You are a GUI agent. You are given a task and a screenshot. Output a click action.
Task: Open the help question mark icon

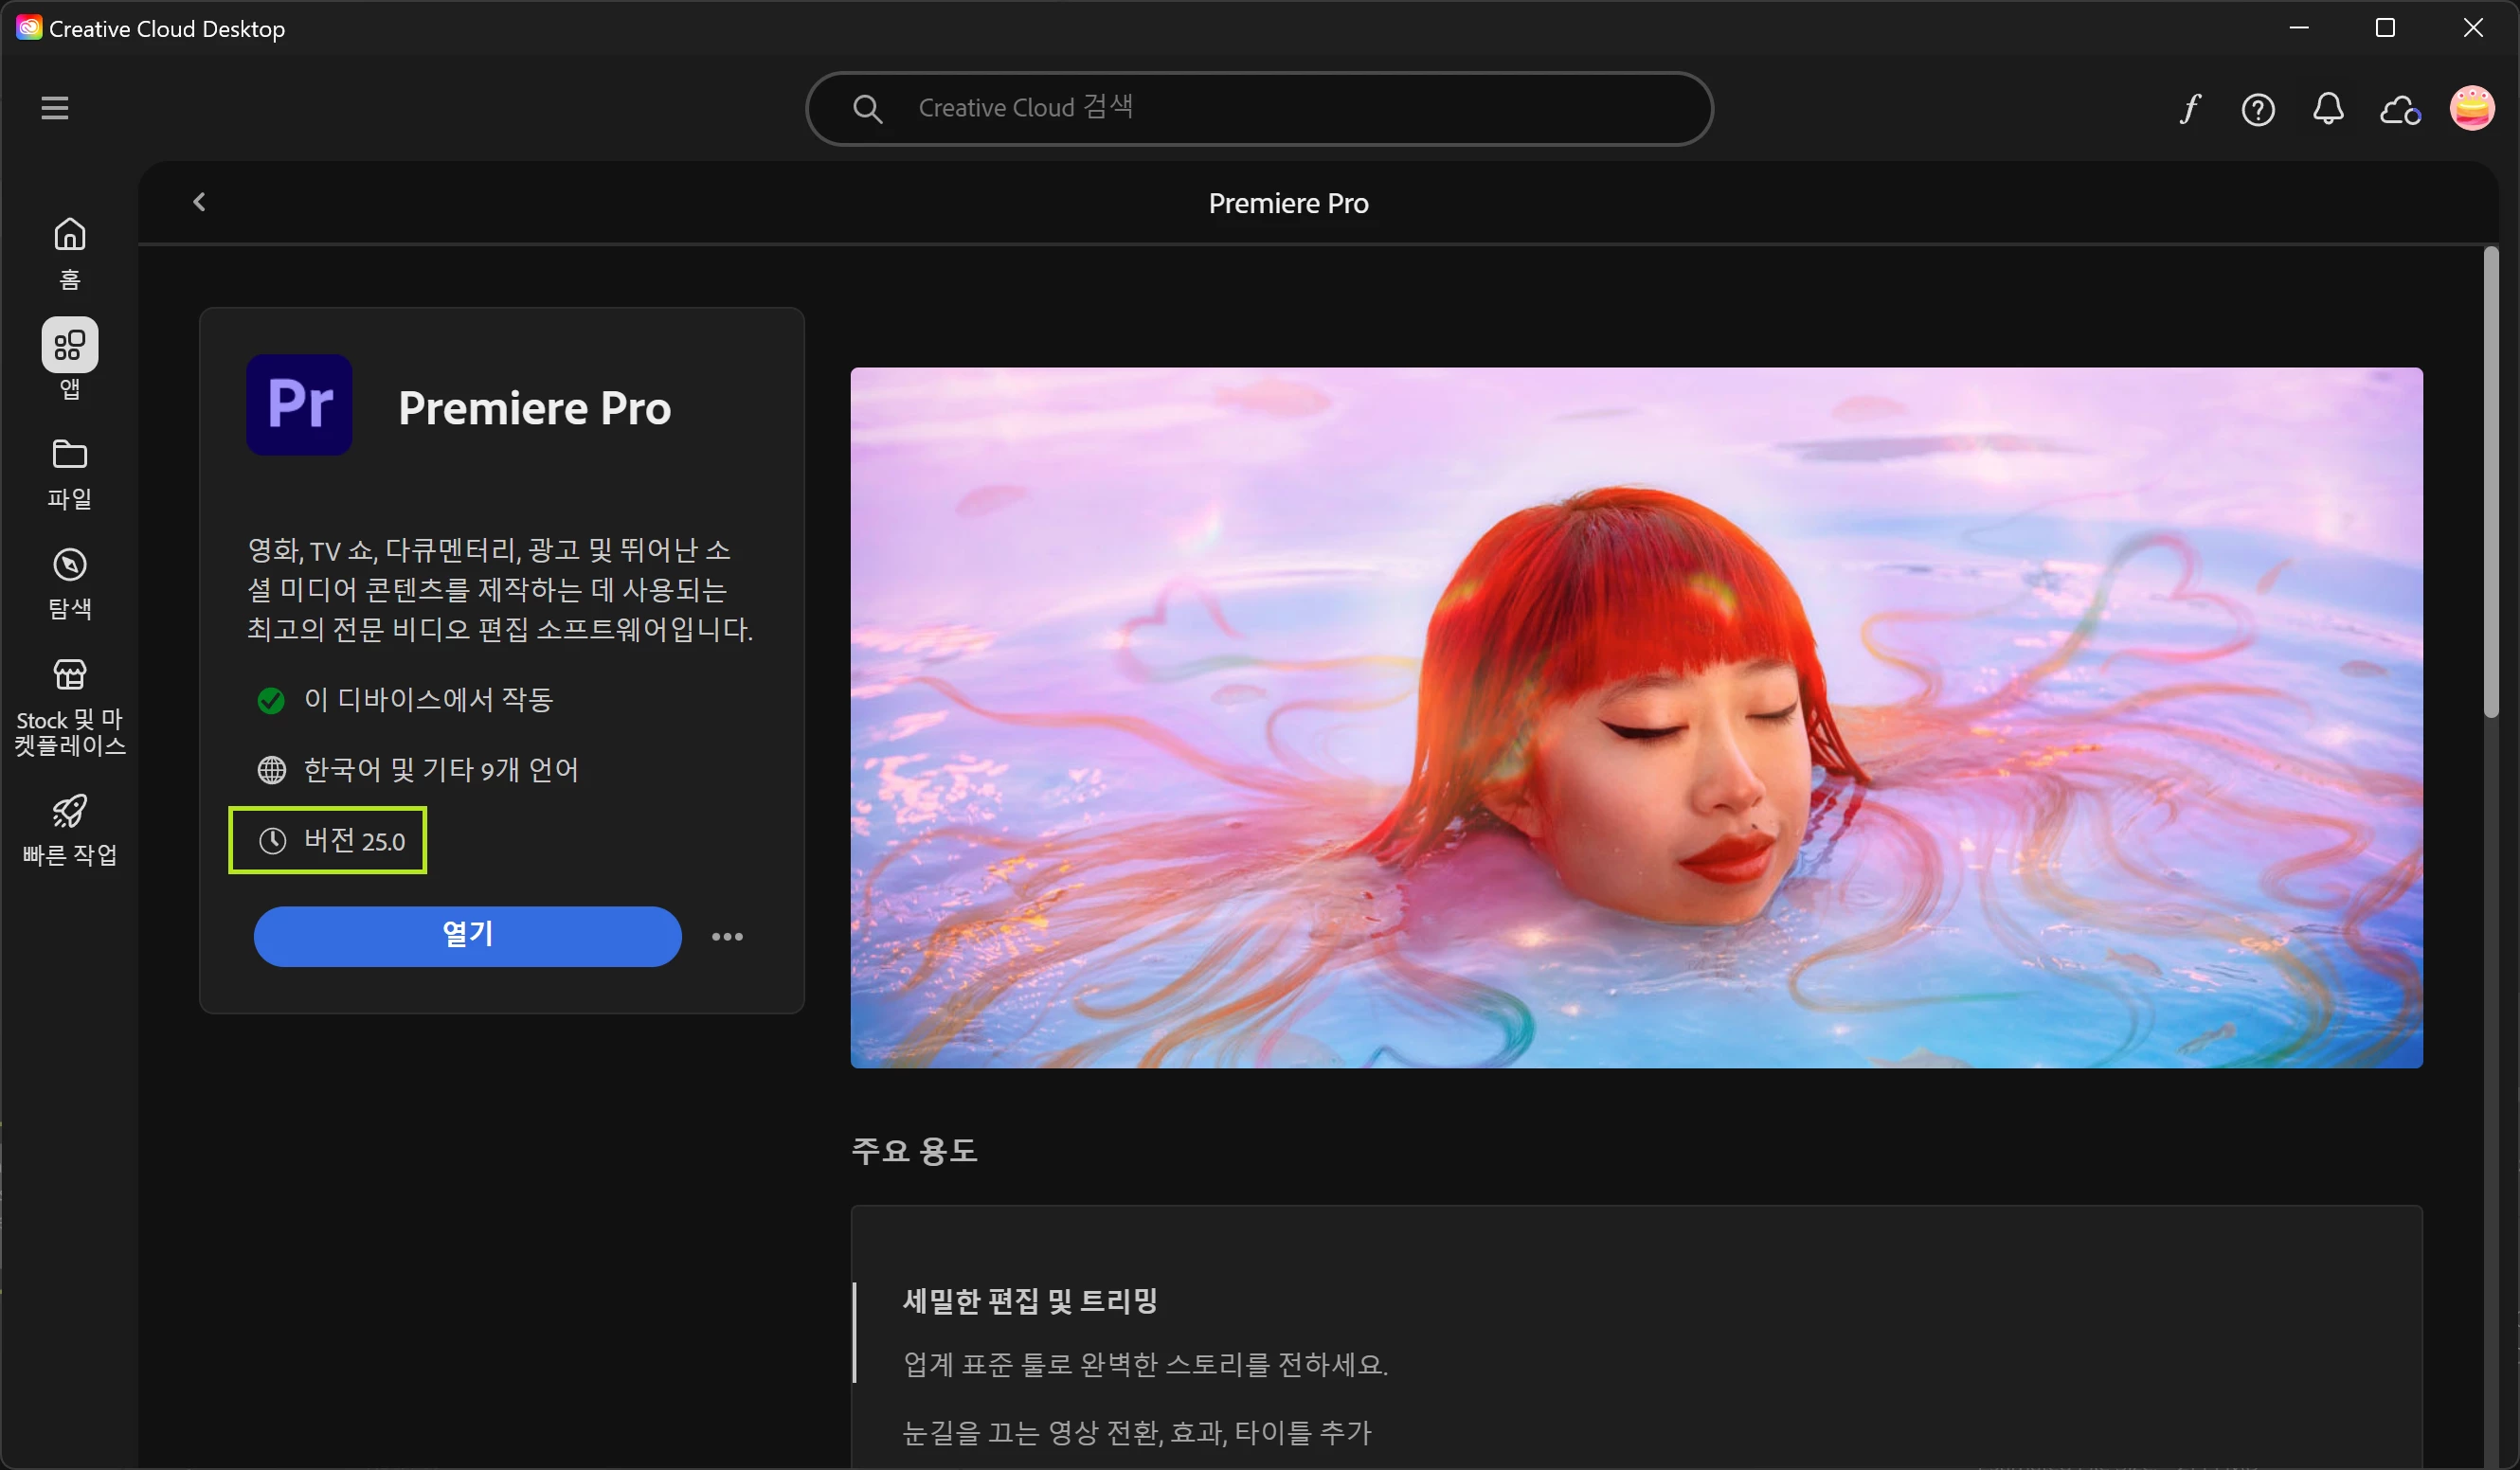[2258, 109]
